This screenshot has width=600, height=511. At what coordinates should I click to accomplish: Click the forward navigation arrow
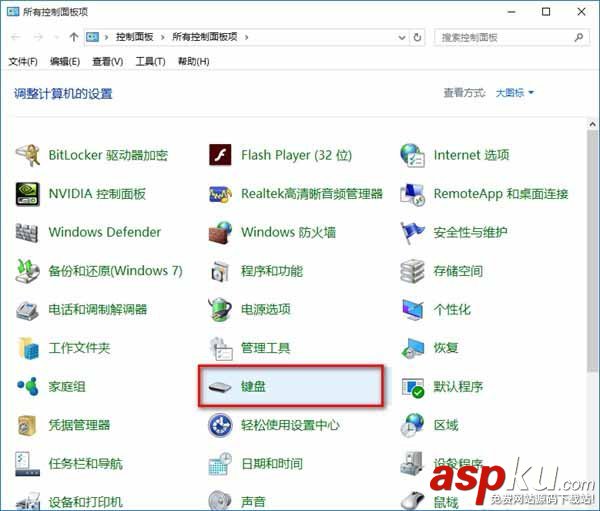(x=38, y=37)
